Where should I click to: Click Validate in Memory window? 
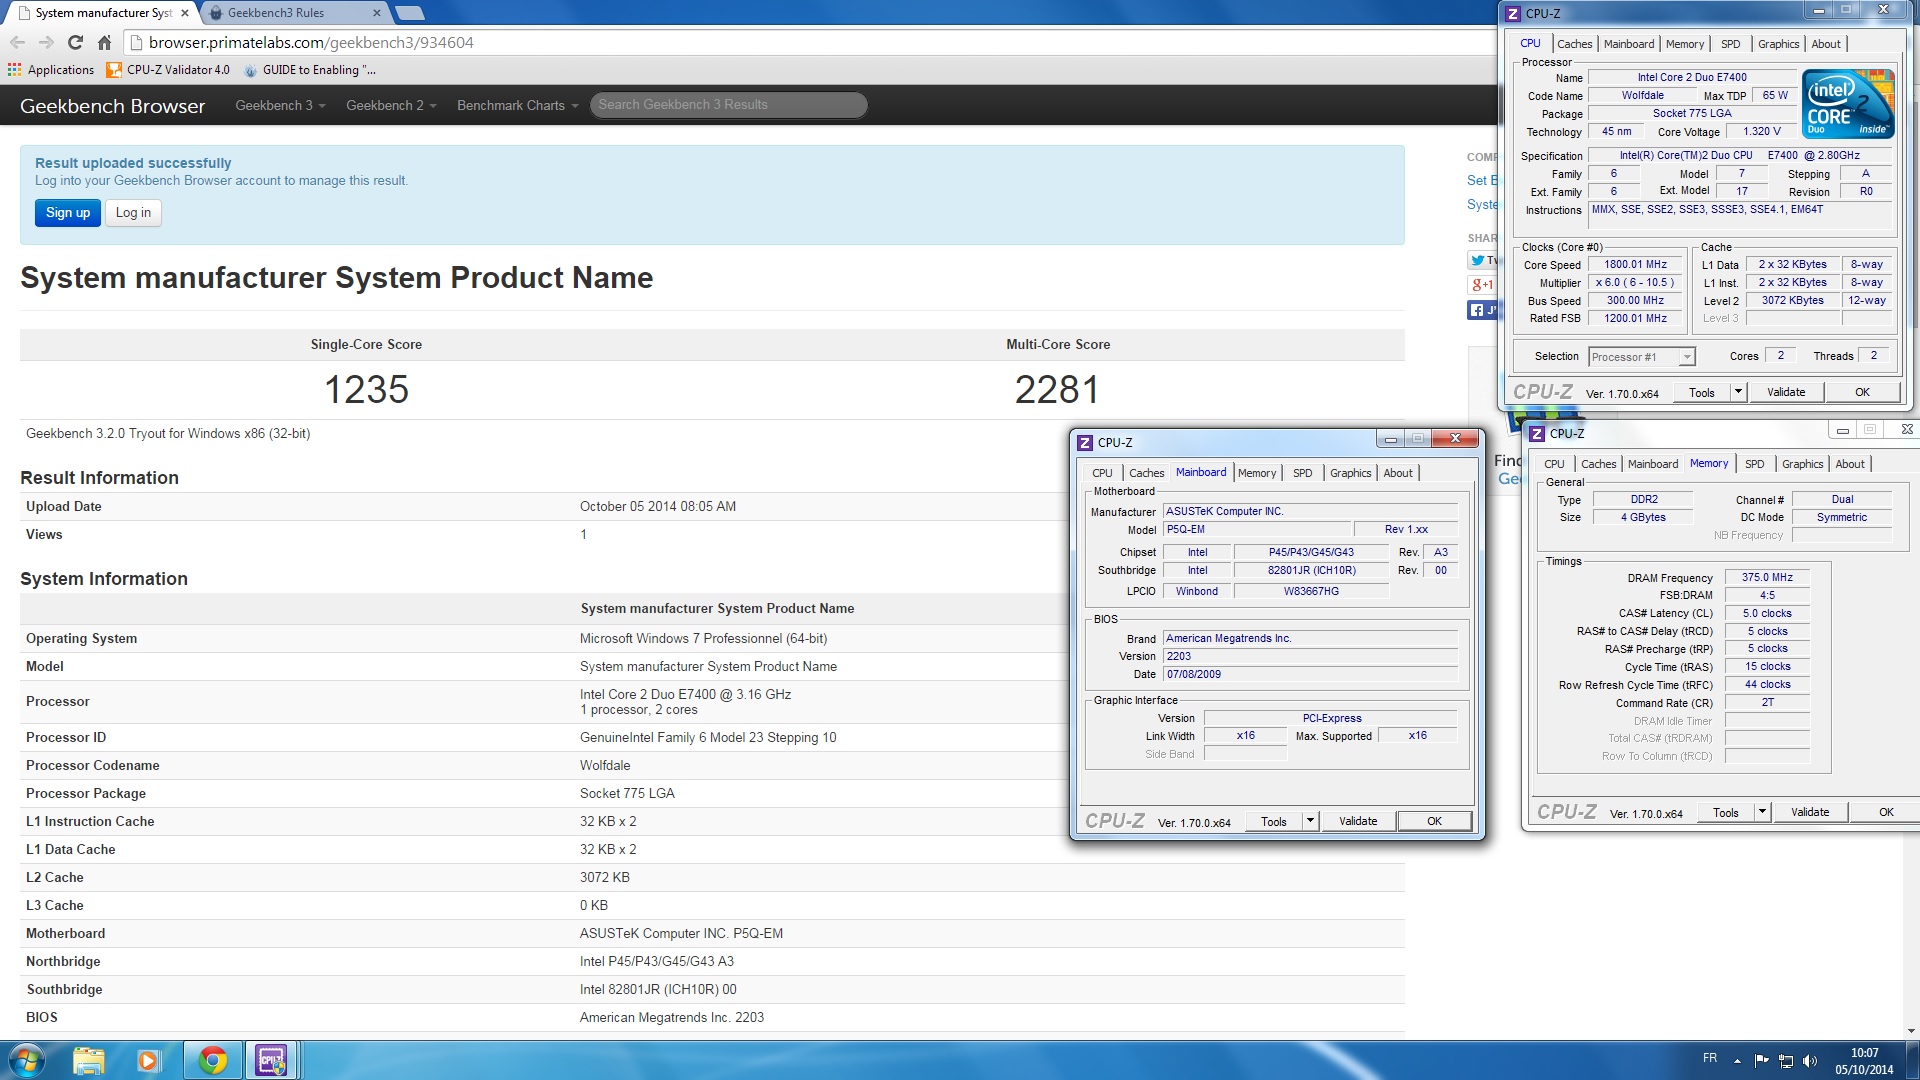click(x=1810, y=812)
